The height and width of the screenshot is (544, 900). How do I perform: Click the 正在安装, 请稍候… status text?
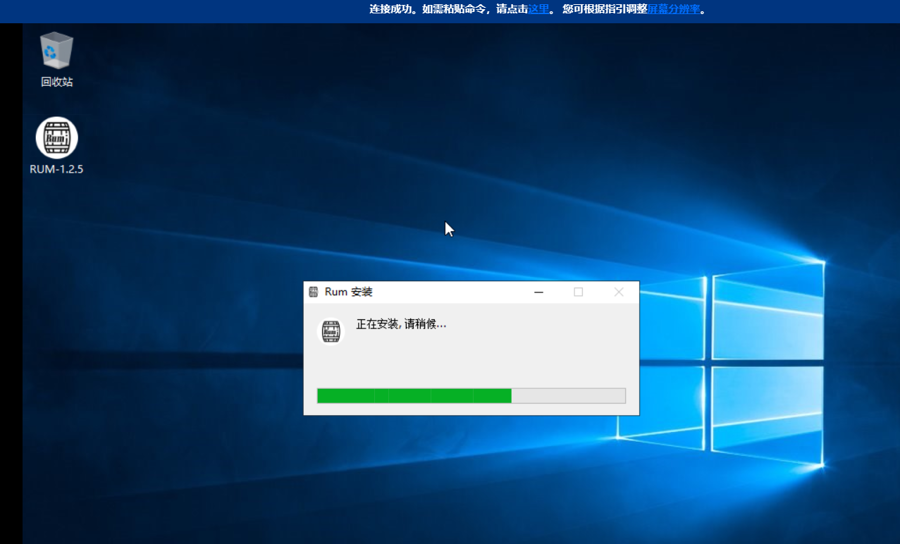click(x=401, y=324)
